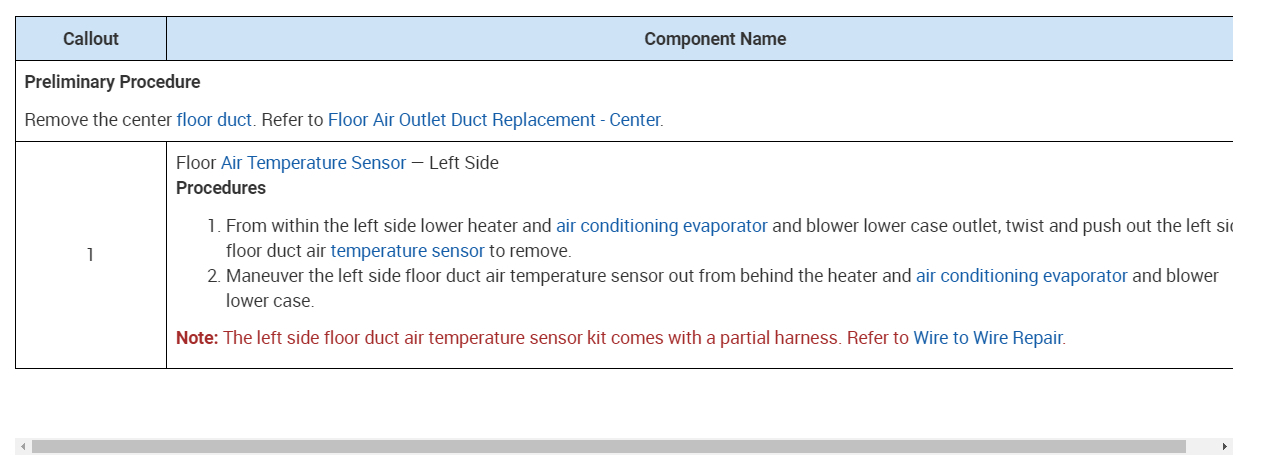1266x475 pixels.
Task: Click the 'Air Temperature Sensor' title link
Action: [x=313, y=163]
